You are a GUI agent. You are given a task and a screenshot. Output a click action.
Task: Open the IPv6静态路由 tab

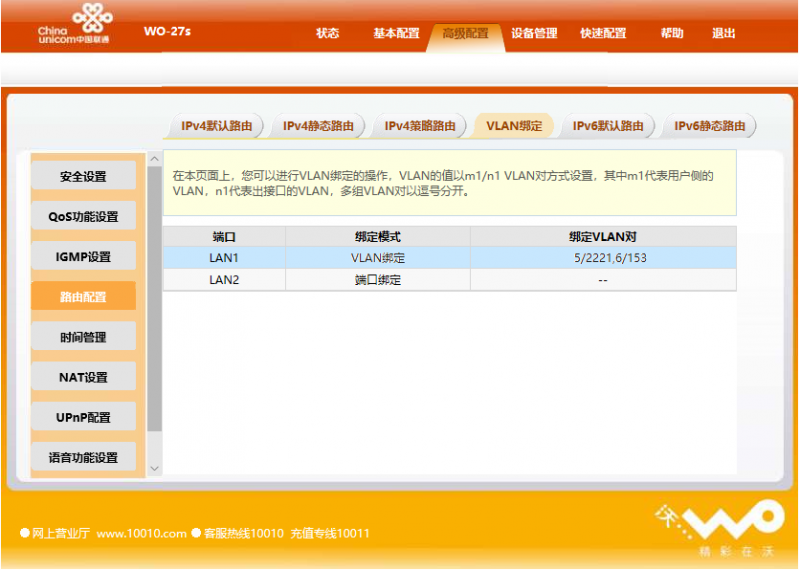(x=709, y=126)
